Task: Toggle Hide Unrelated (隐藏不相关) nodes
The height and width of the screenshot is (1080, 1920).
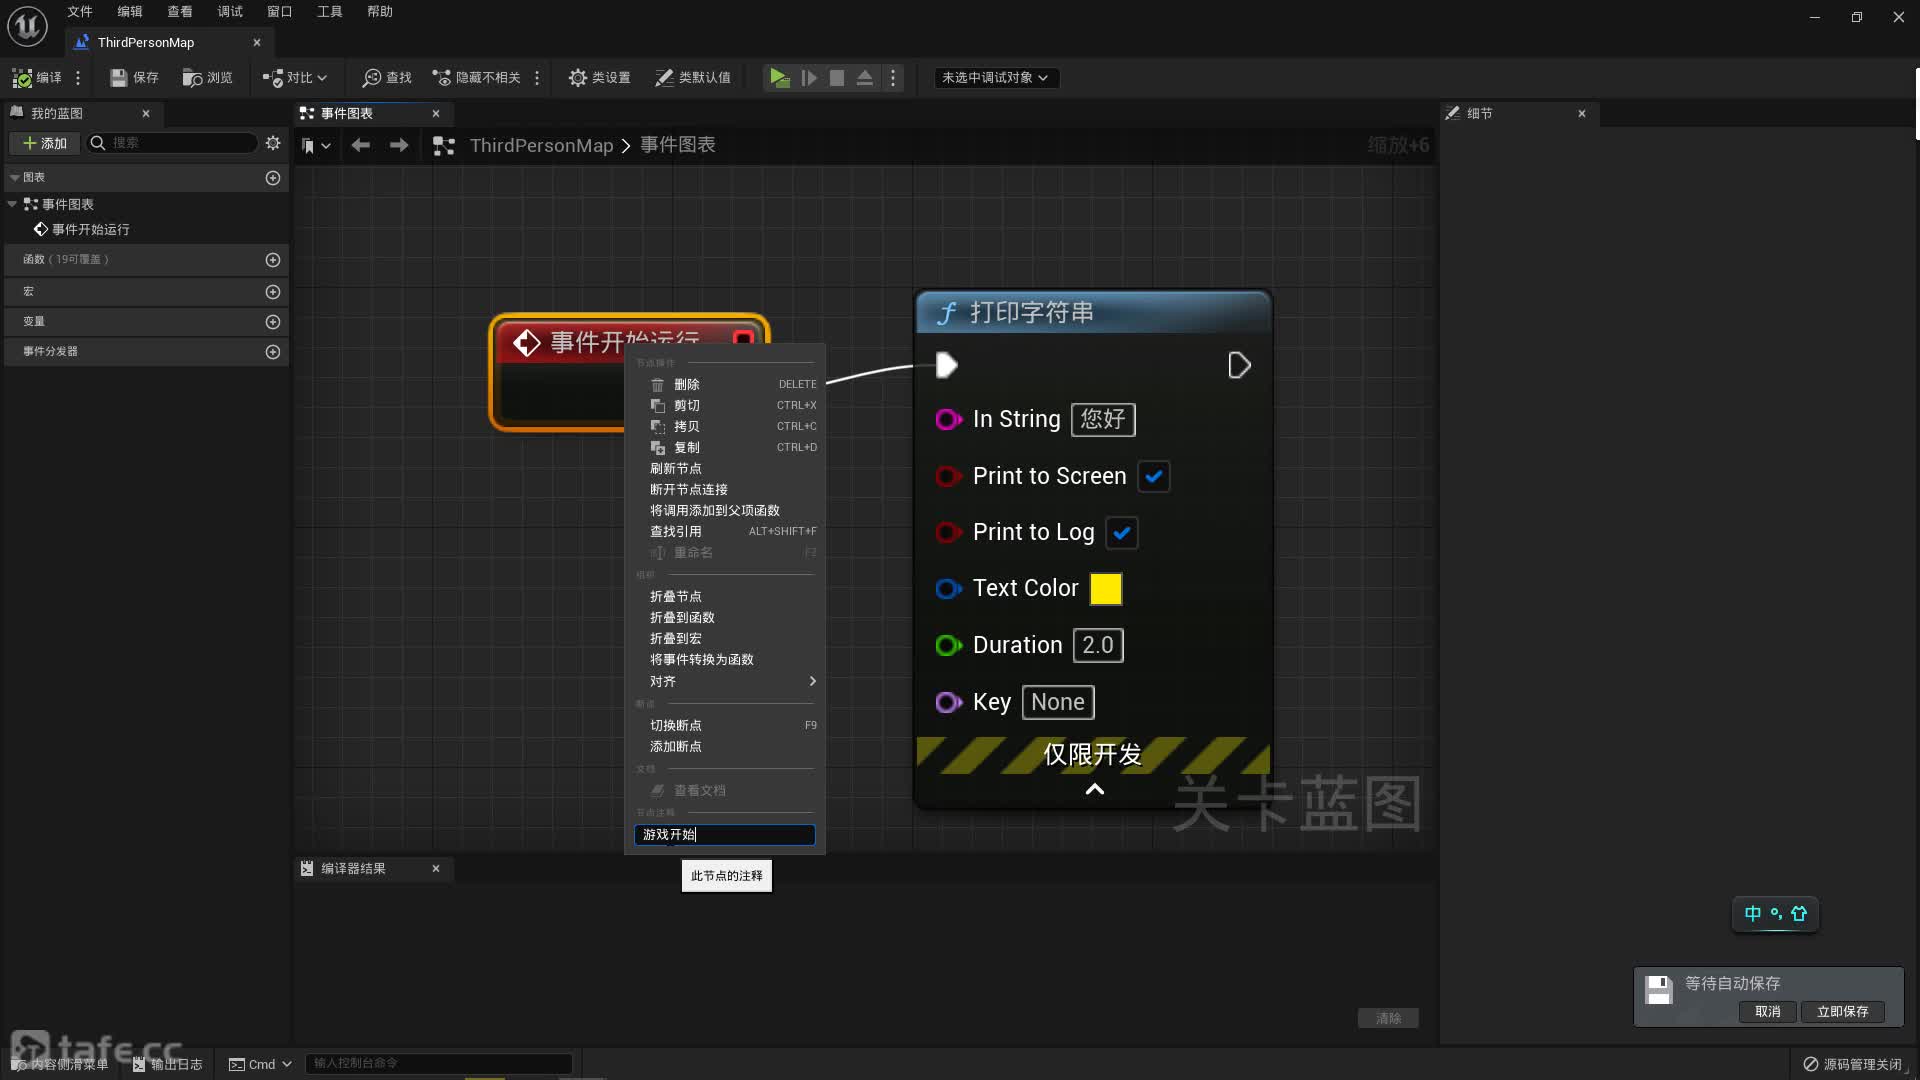Action: click(476, 77)
